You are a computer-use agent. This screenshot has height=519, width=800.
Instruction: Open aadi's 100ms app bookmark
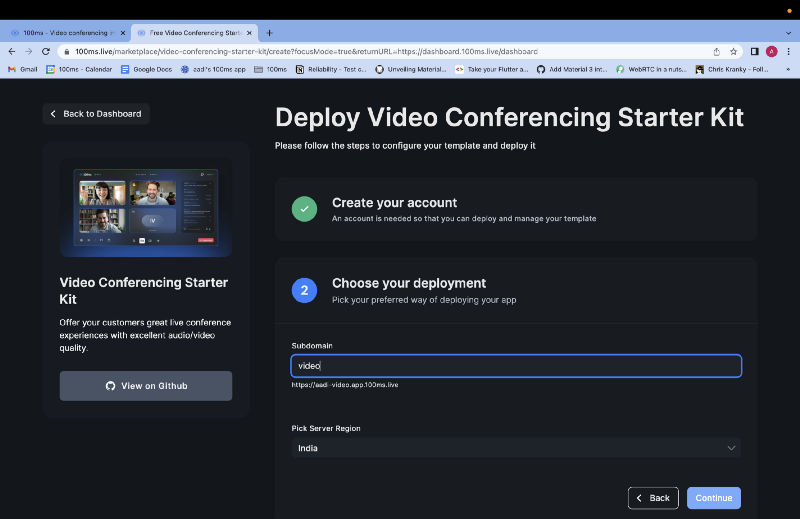pos(213,69)
